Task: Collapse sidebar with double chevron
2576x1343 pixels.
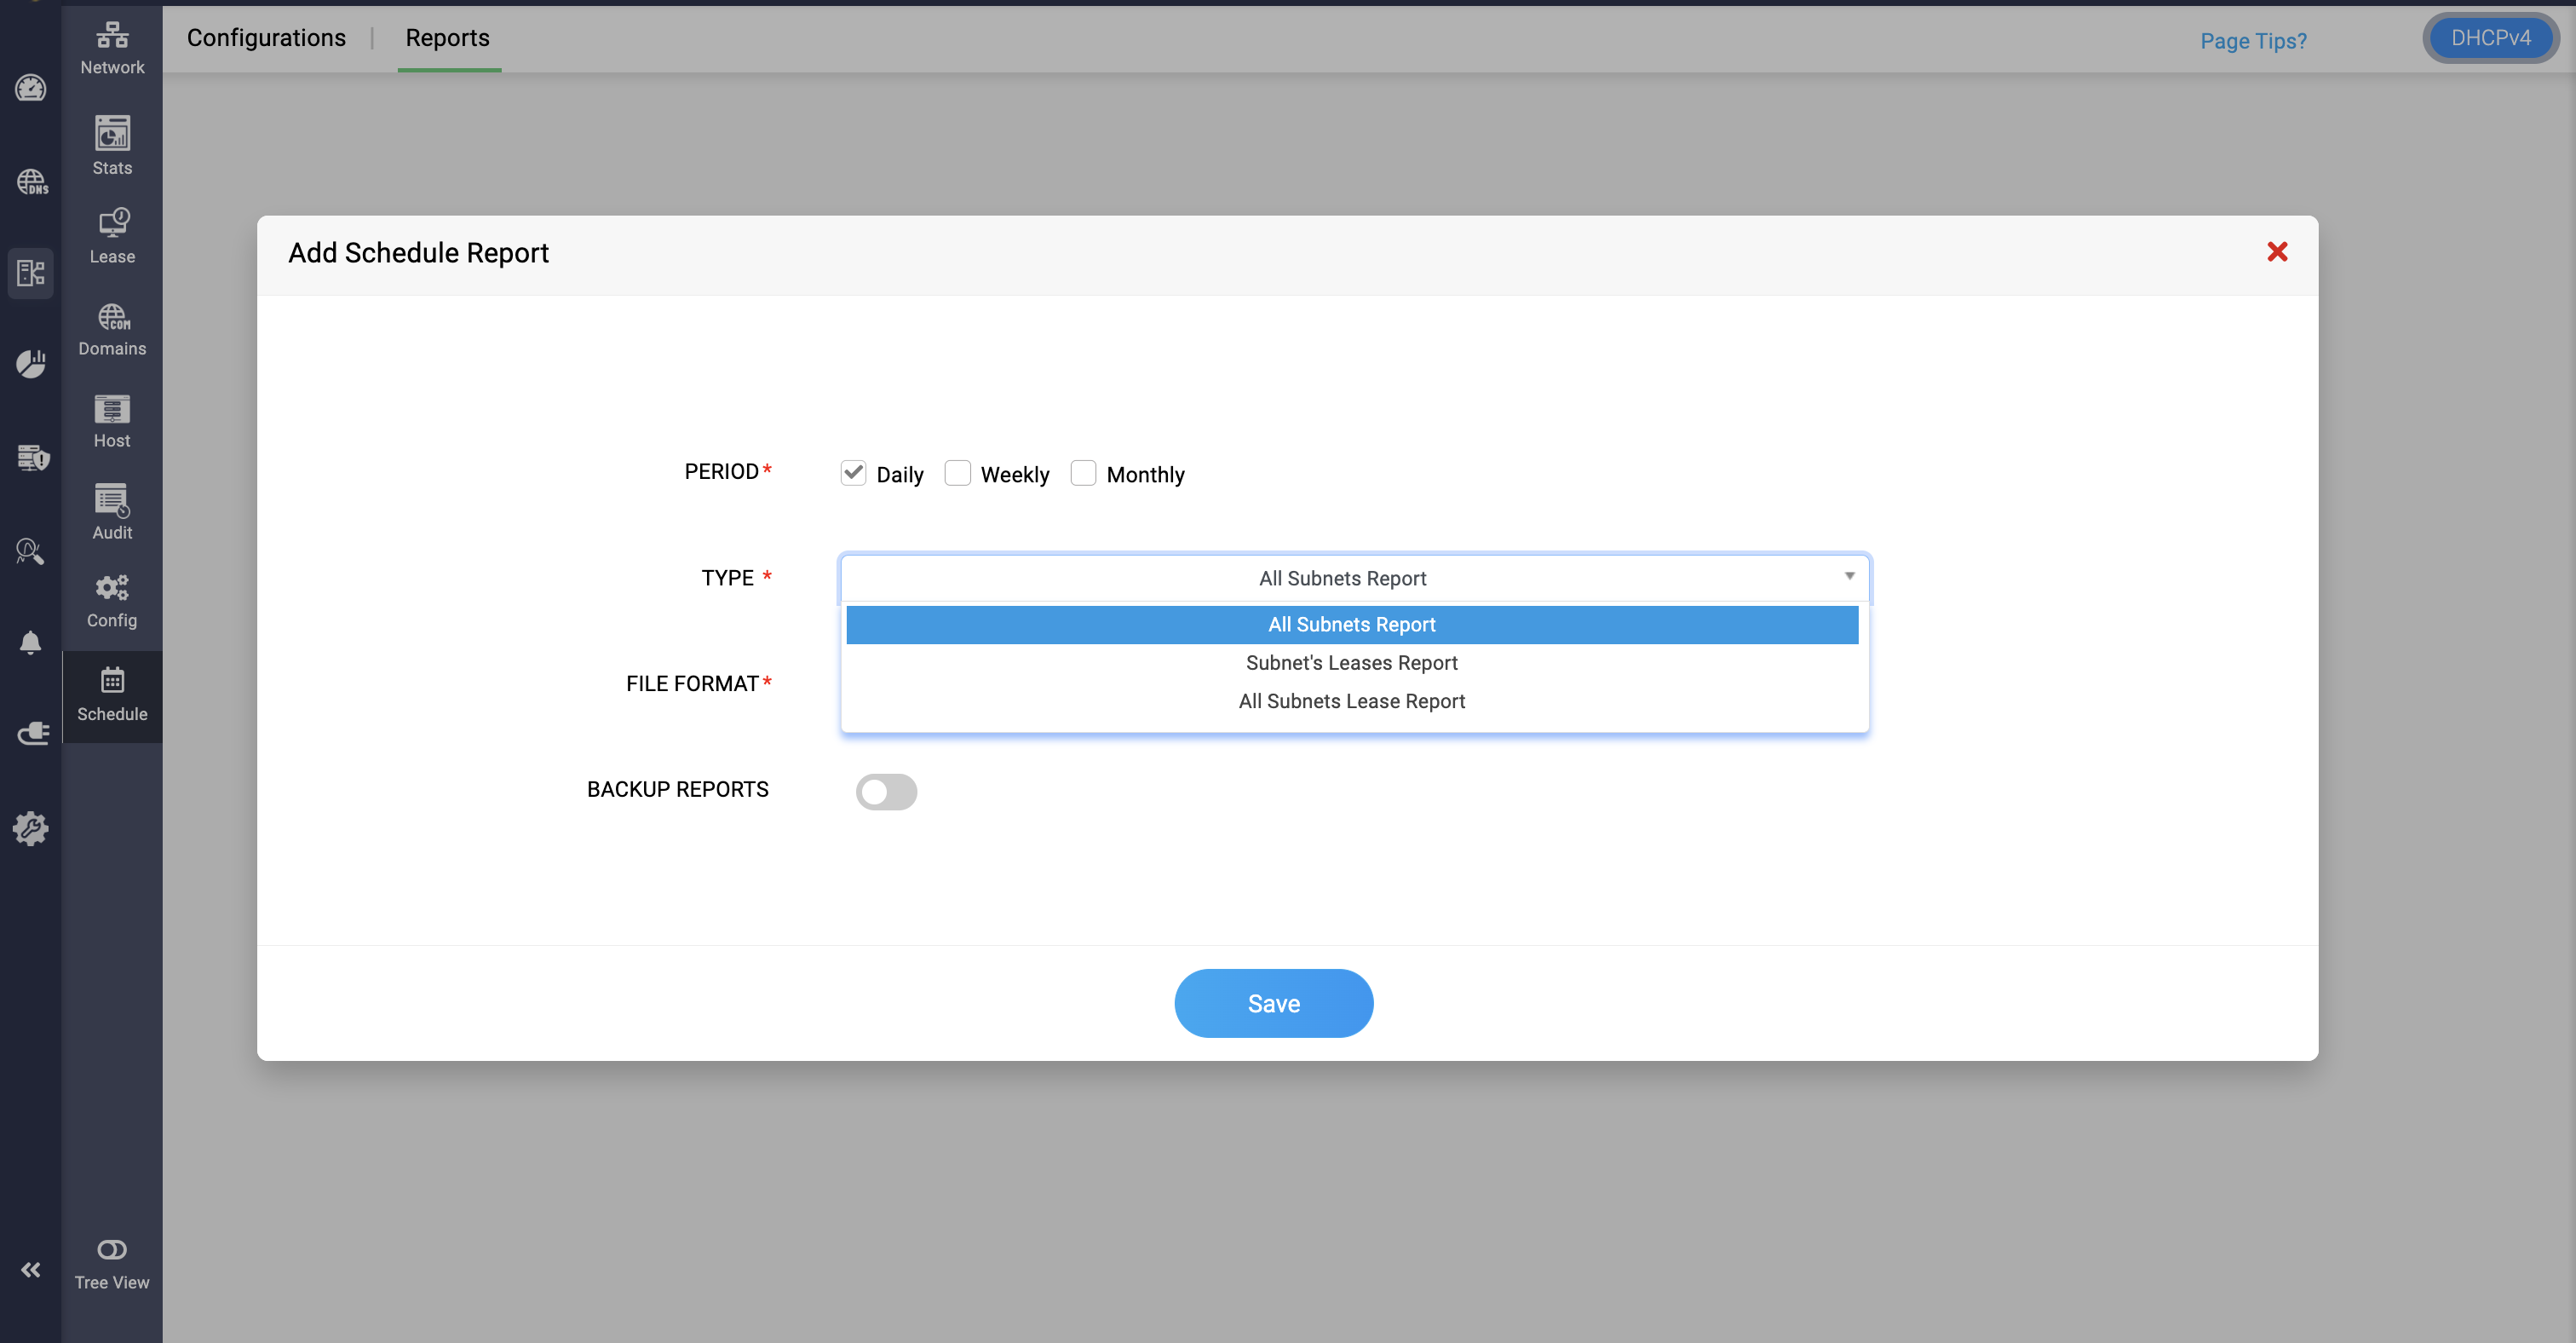Action: (x=31, y=1270)
